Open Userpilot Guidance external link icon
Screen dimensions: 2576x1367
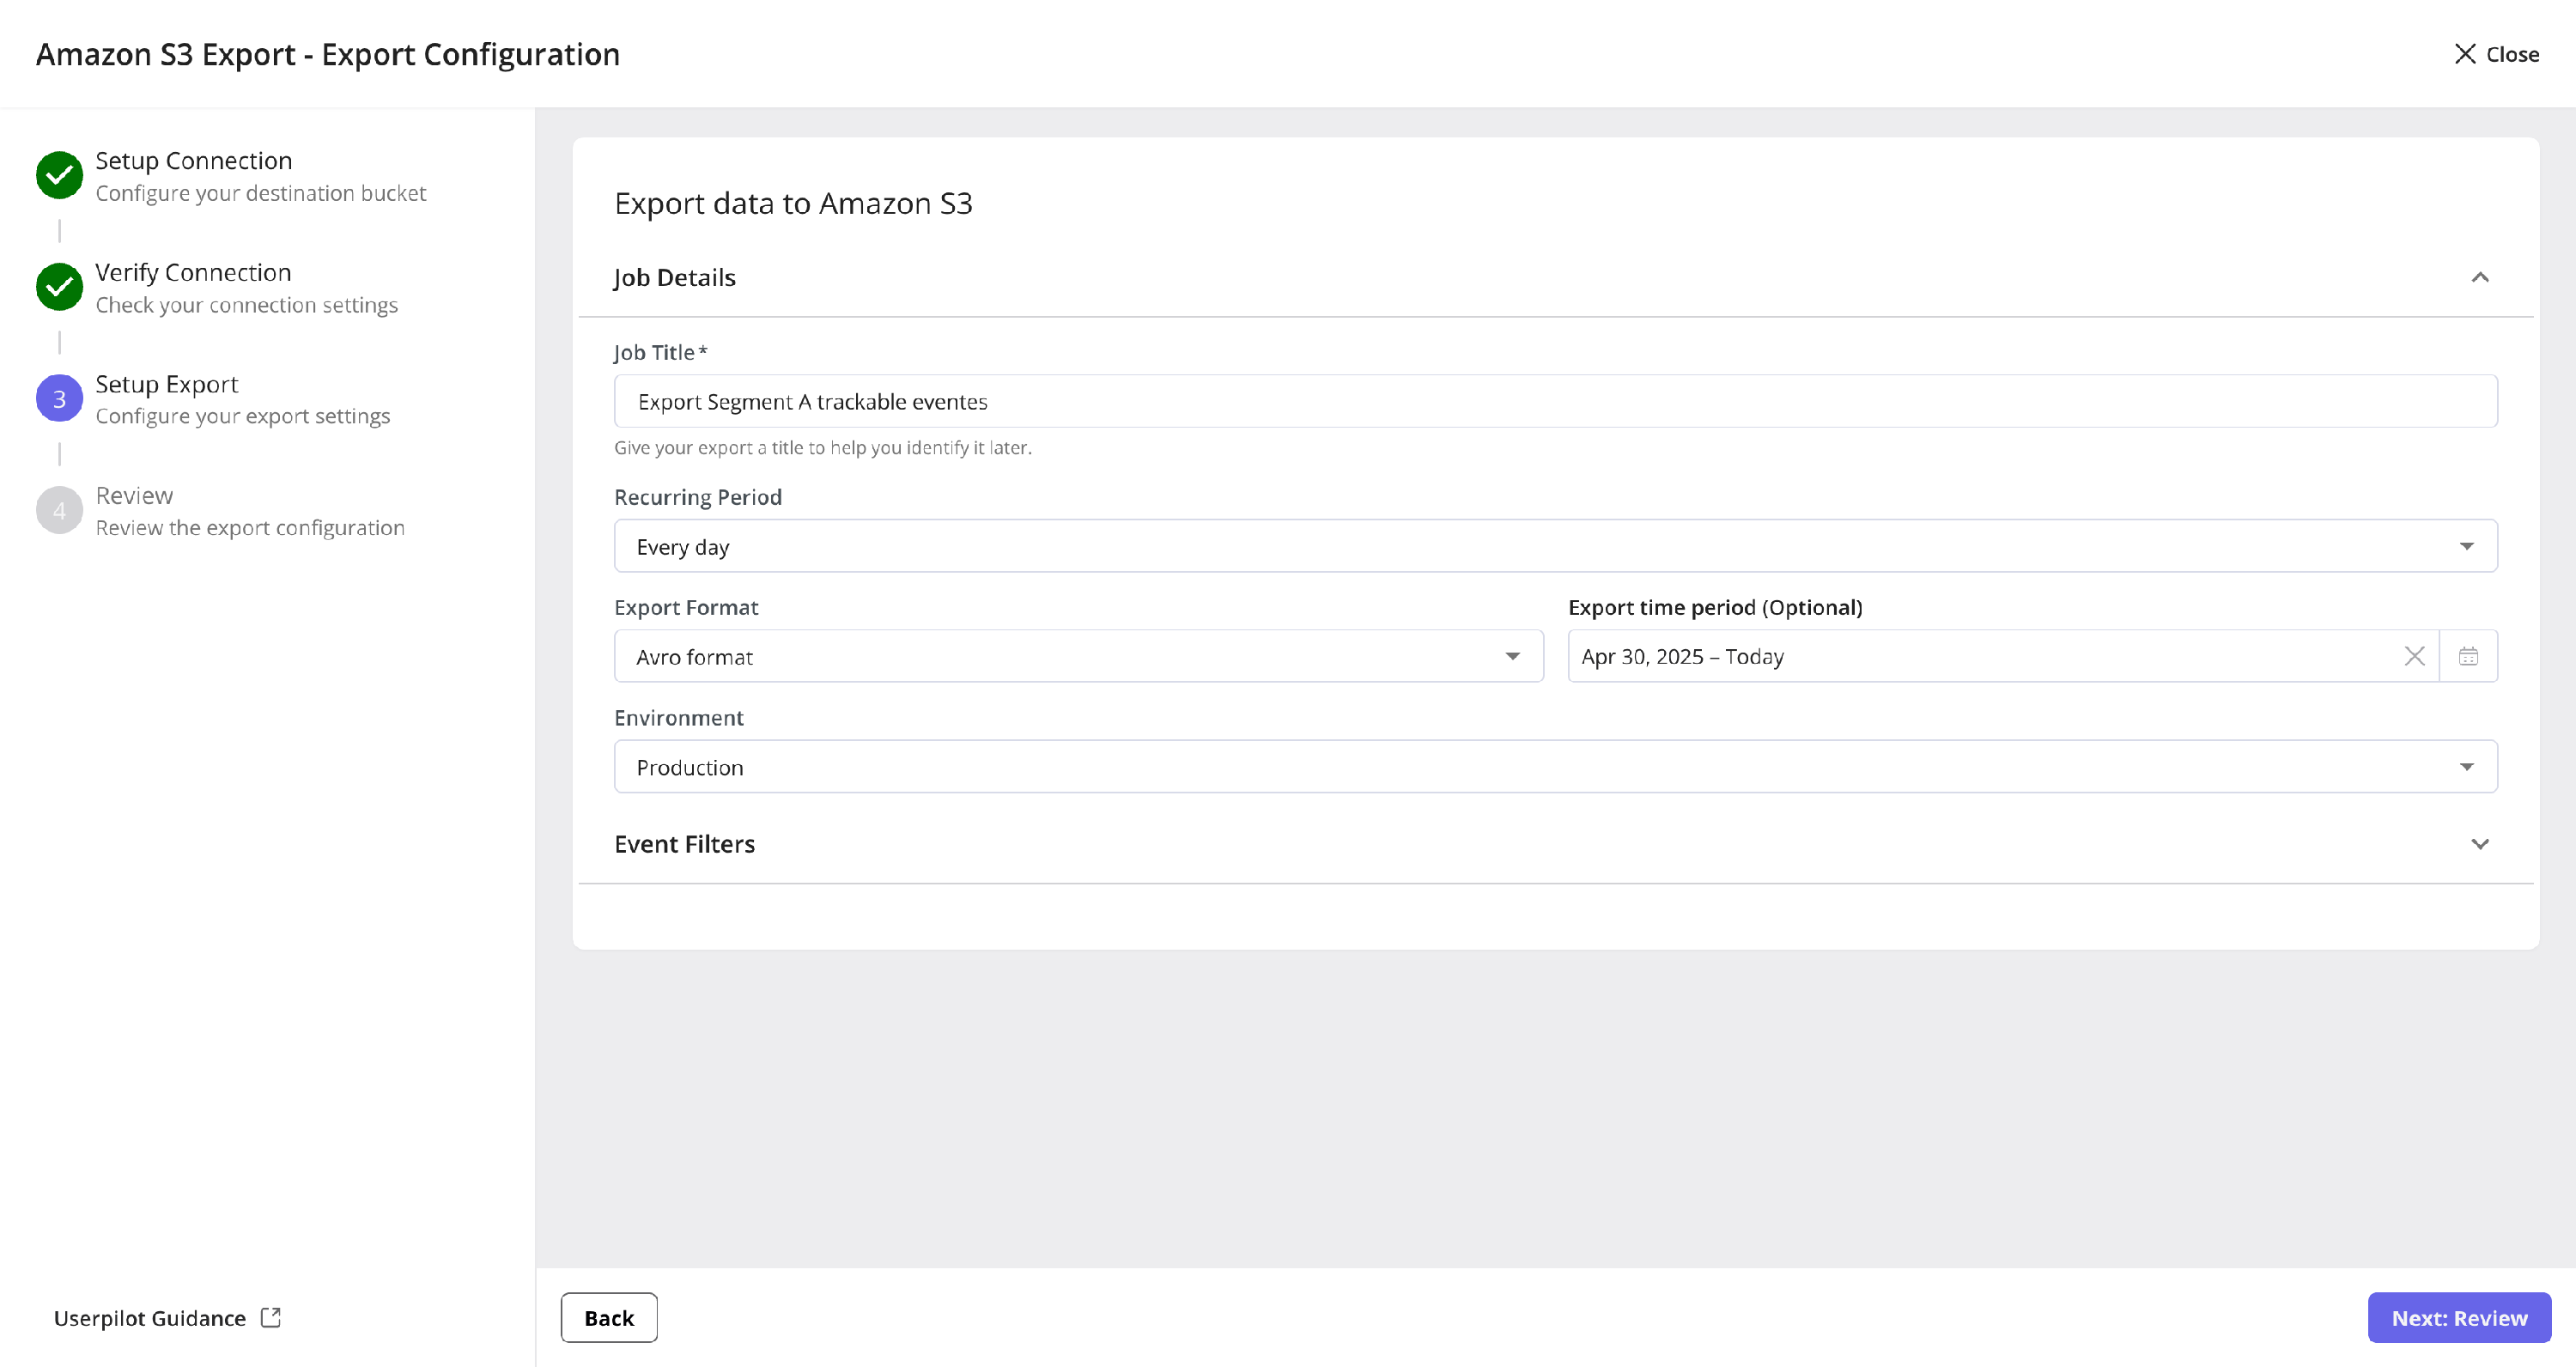[x=270, y=1317]
